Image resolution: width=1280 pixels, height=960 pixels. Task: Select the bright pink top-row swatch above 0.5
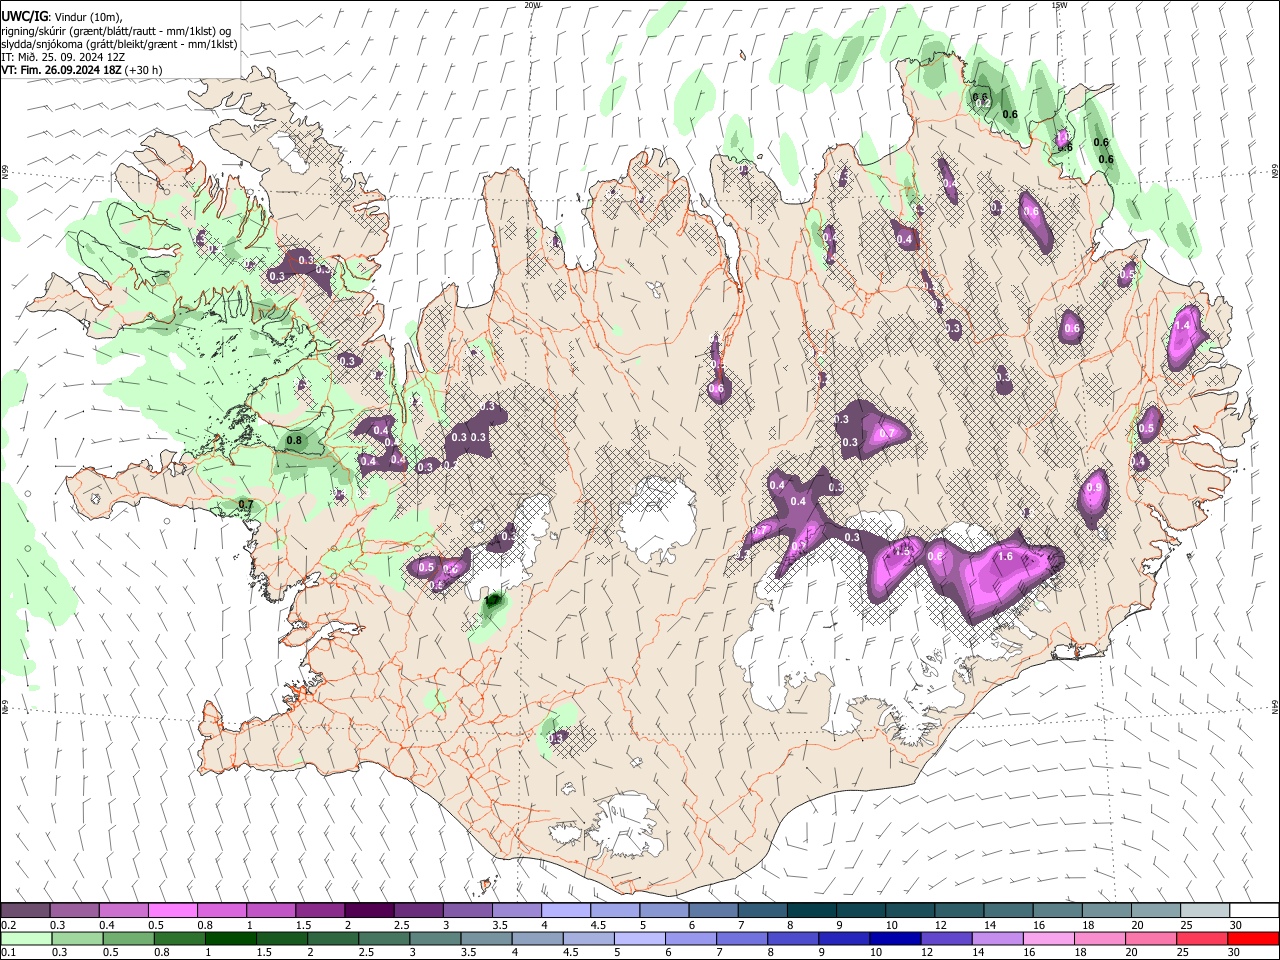(172, 911)
